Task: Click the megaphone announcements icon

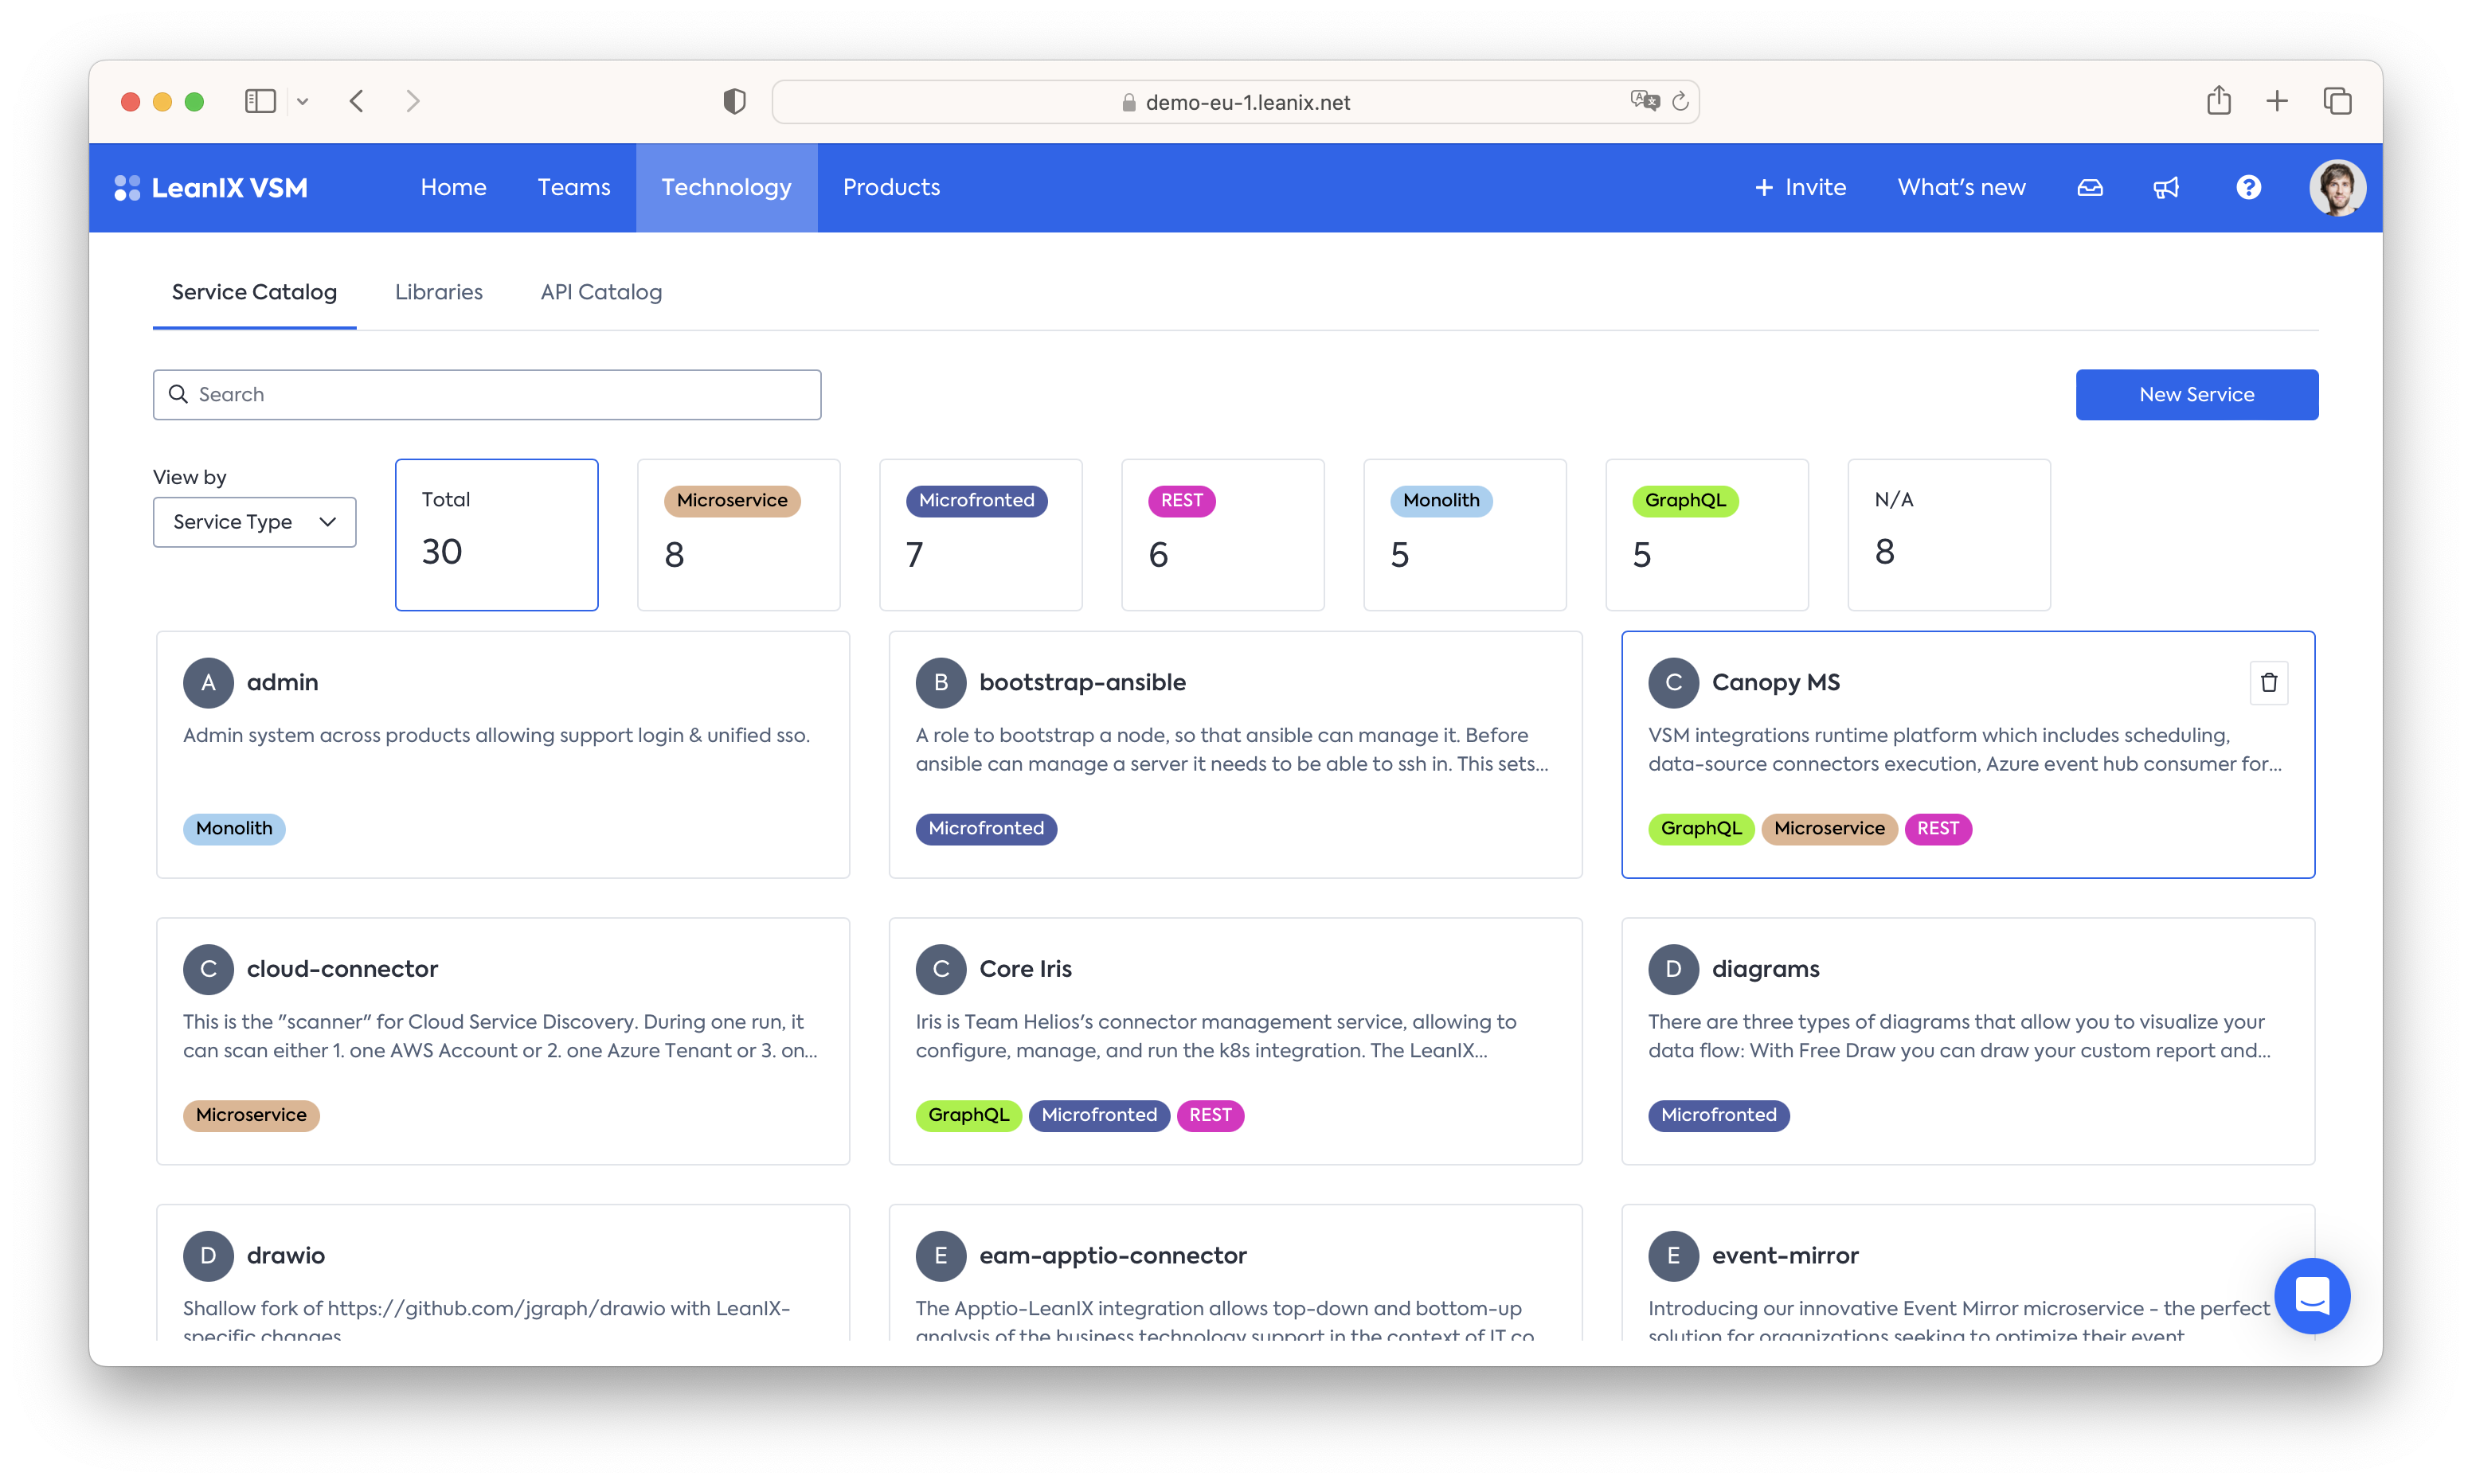Action: point(2166,187)
